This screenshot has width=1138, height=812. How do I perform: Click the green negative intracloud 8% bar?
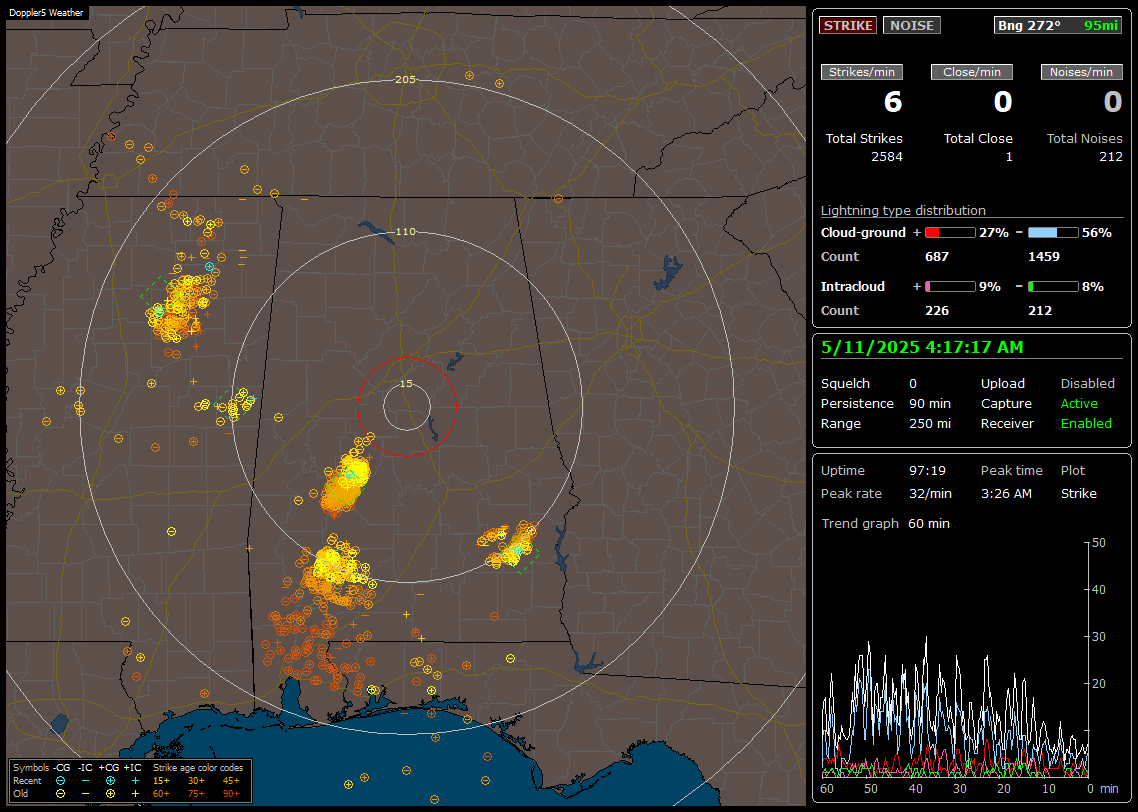pyautogui.click(x=1053, y=287)
